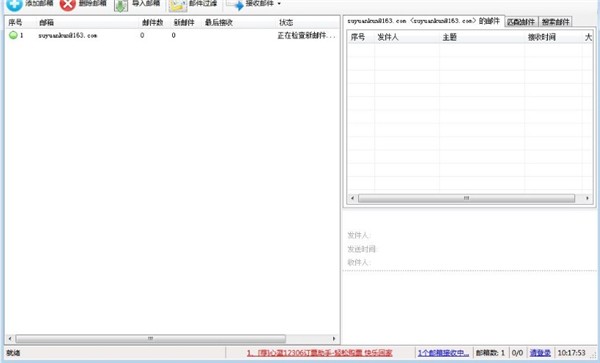This screenshot has width=600, height=363.
Task: Open the Mail Filter folder icon
Action: click(x=178, y=5)
